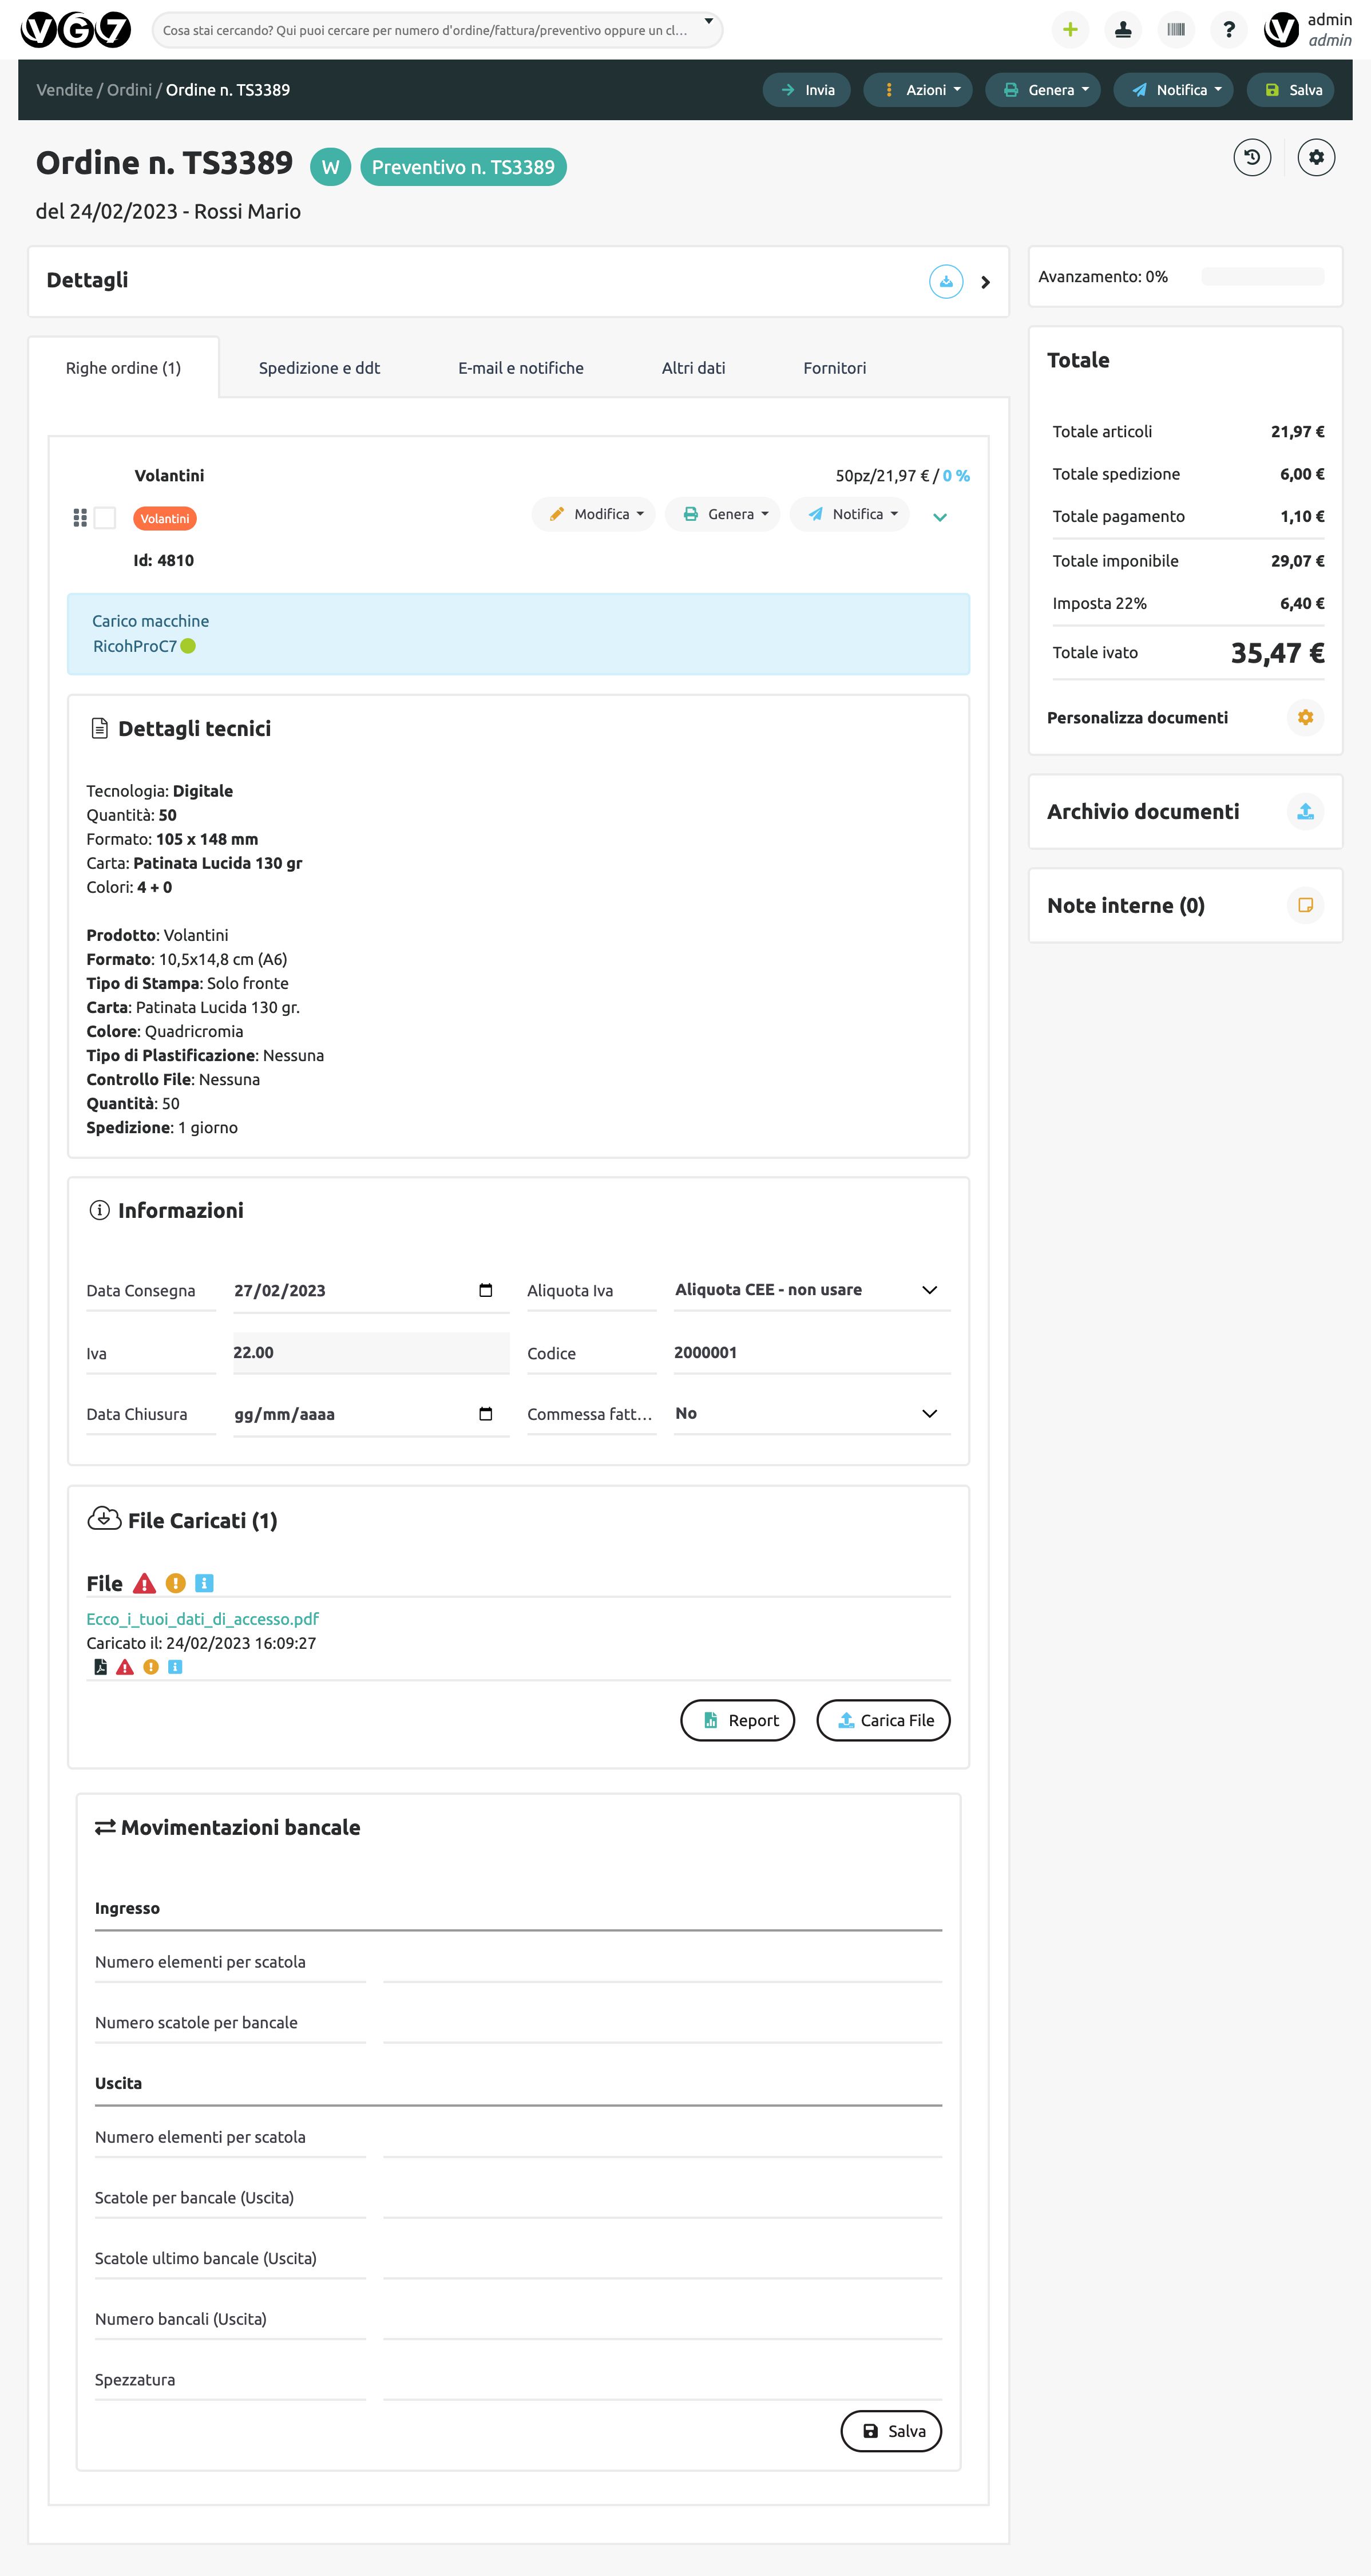1371x2576 pixels.
Task: Open the Fornitori tab
Action: [834, 368]
